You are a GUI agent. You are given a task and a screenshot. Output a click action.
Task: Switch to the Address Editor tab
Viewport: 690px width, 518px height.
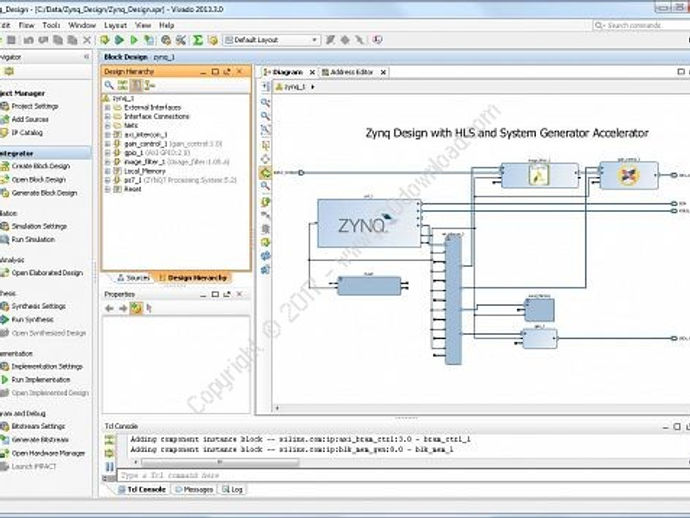[352, 72]
